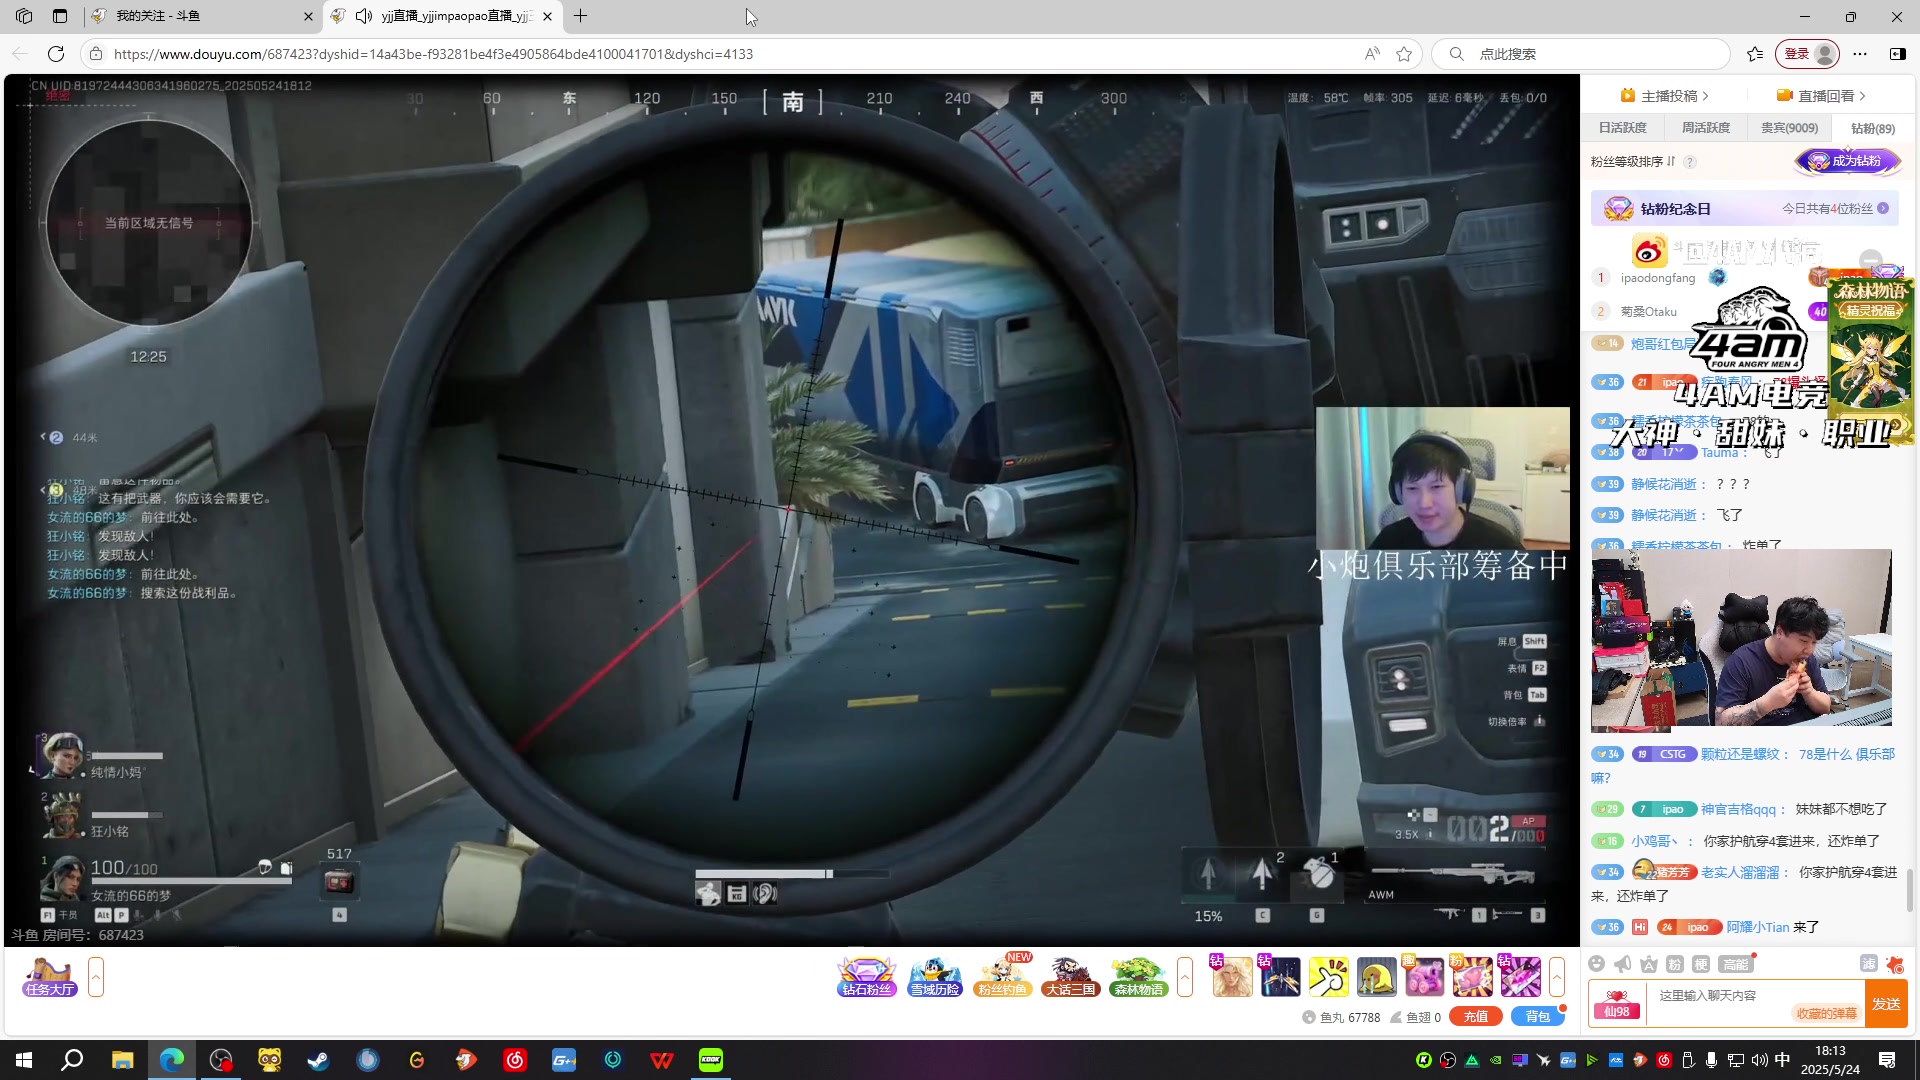The image size is (1920, 1080).
Task: Open the fan sort help question mark
Action: (1690, 162)
